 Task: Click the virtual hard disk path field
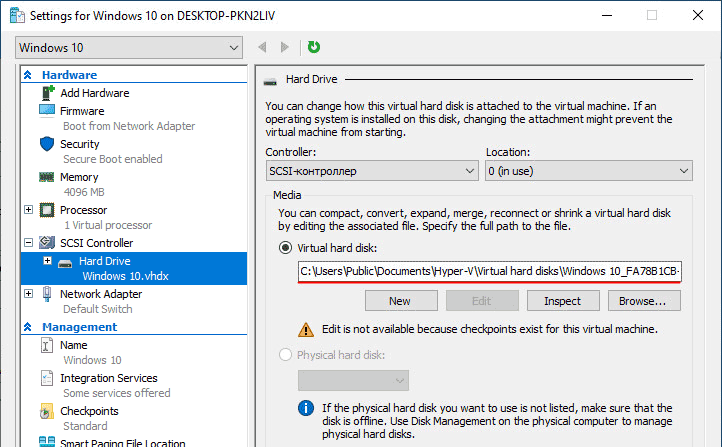[x=490, y=271]
